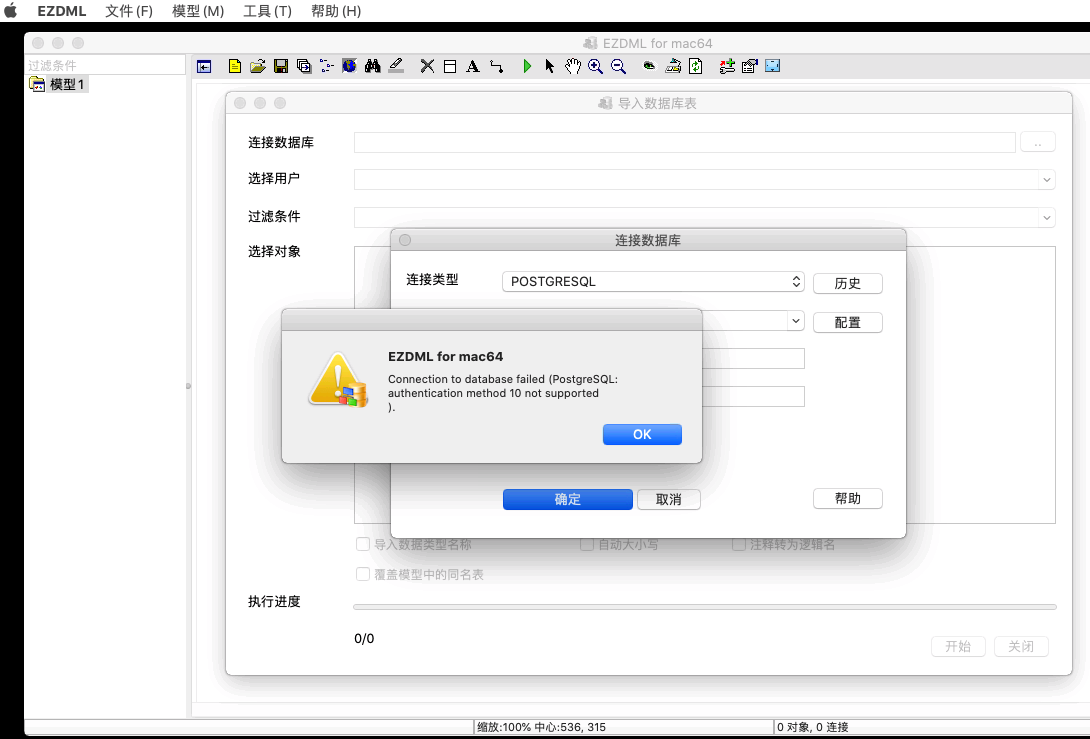Open the Apple menu
Screen dimensions: 1090x739
pos(11,10)
